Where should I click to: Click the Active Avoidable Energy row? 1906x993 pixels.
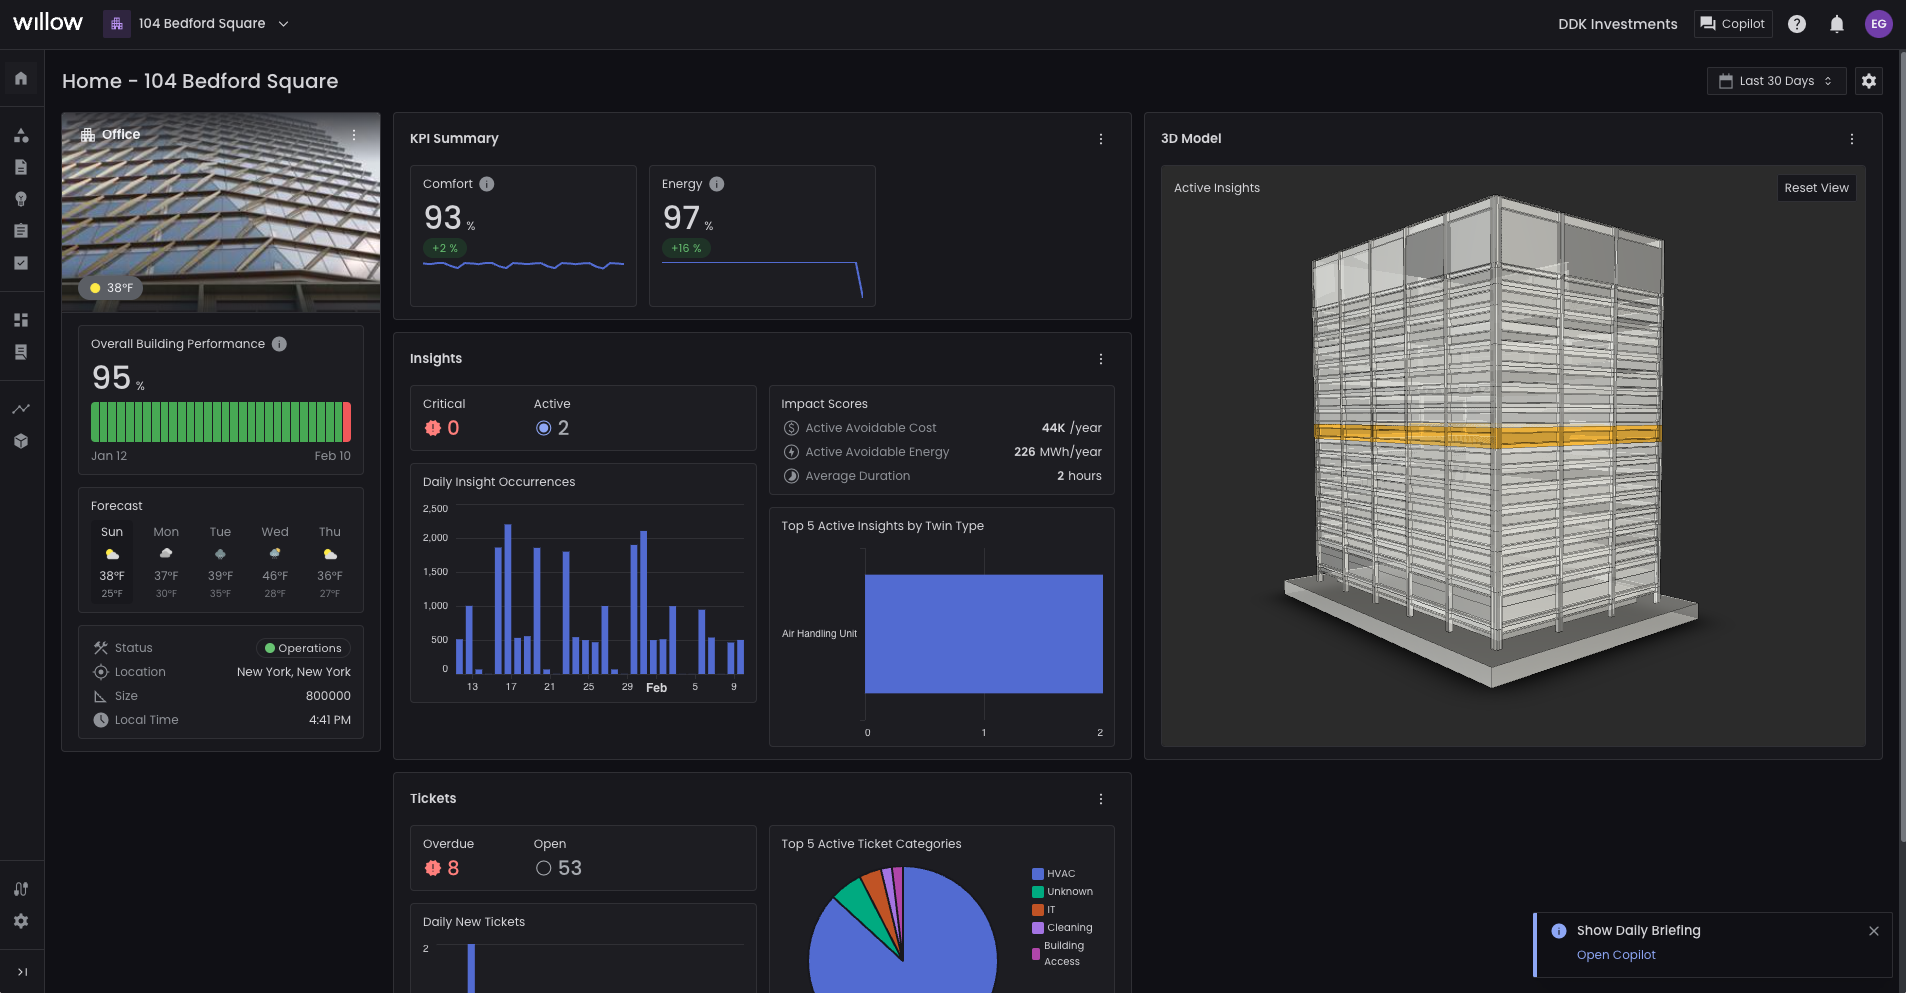pyautogui.click(x=941, y=452)
